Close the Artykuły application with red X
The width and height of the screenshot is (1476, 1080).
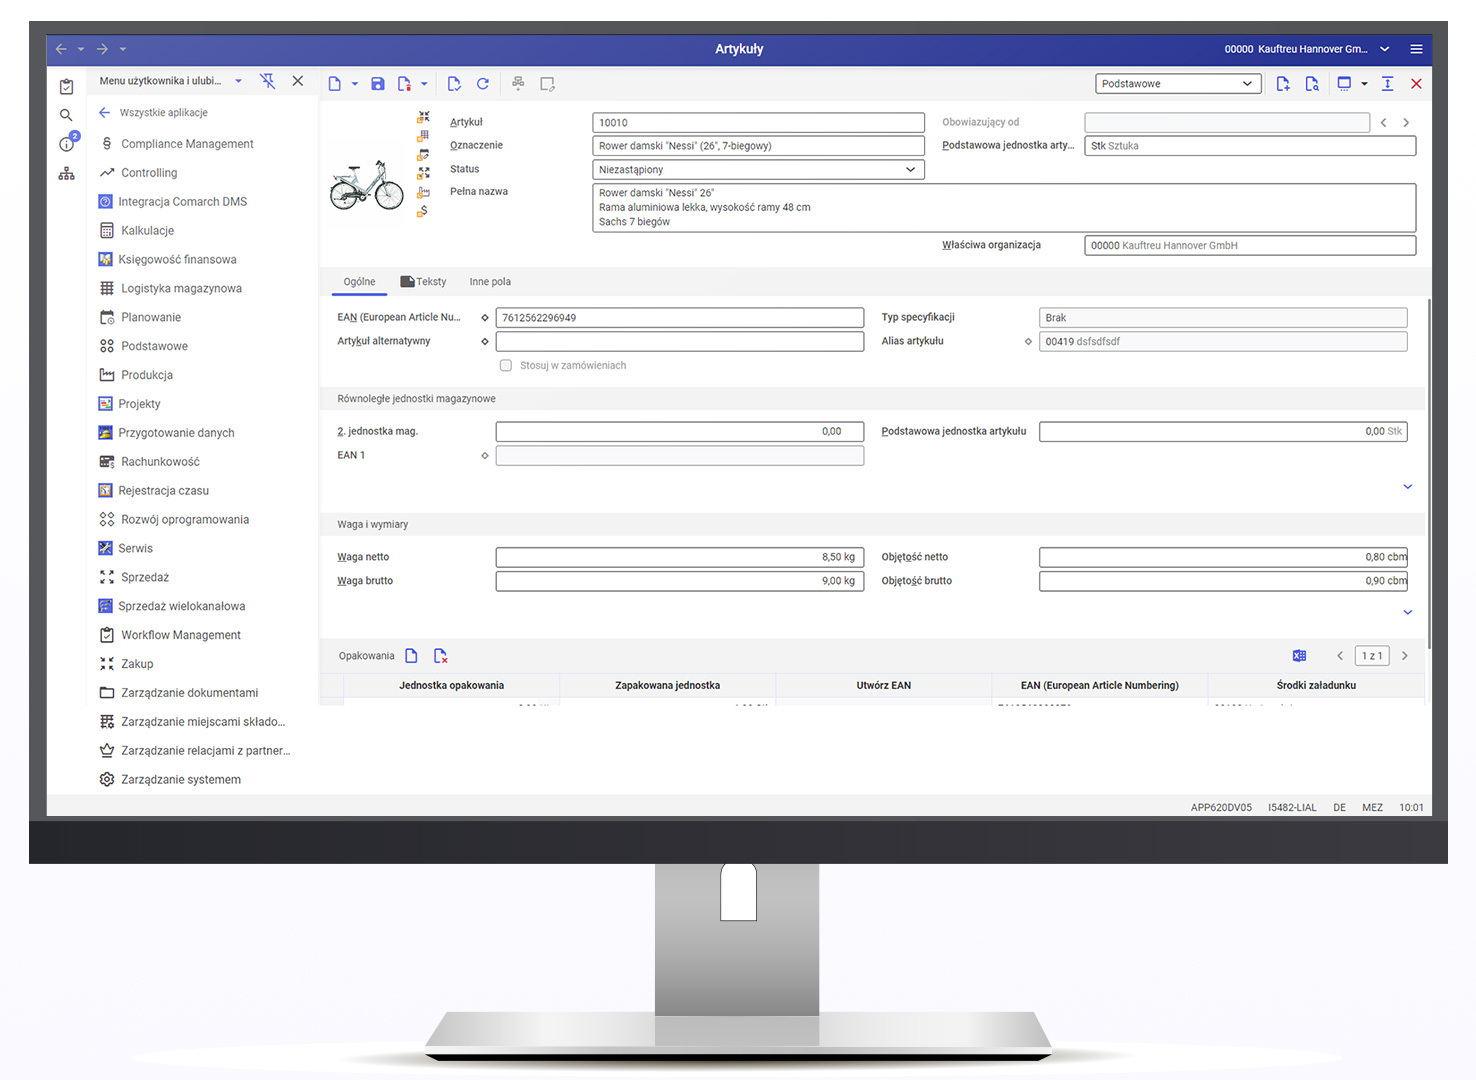[x=1416, y=84]
